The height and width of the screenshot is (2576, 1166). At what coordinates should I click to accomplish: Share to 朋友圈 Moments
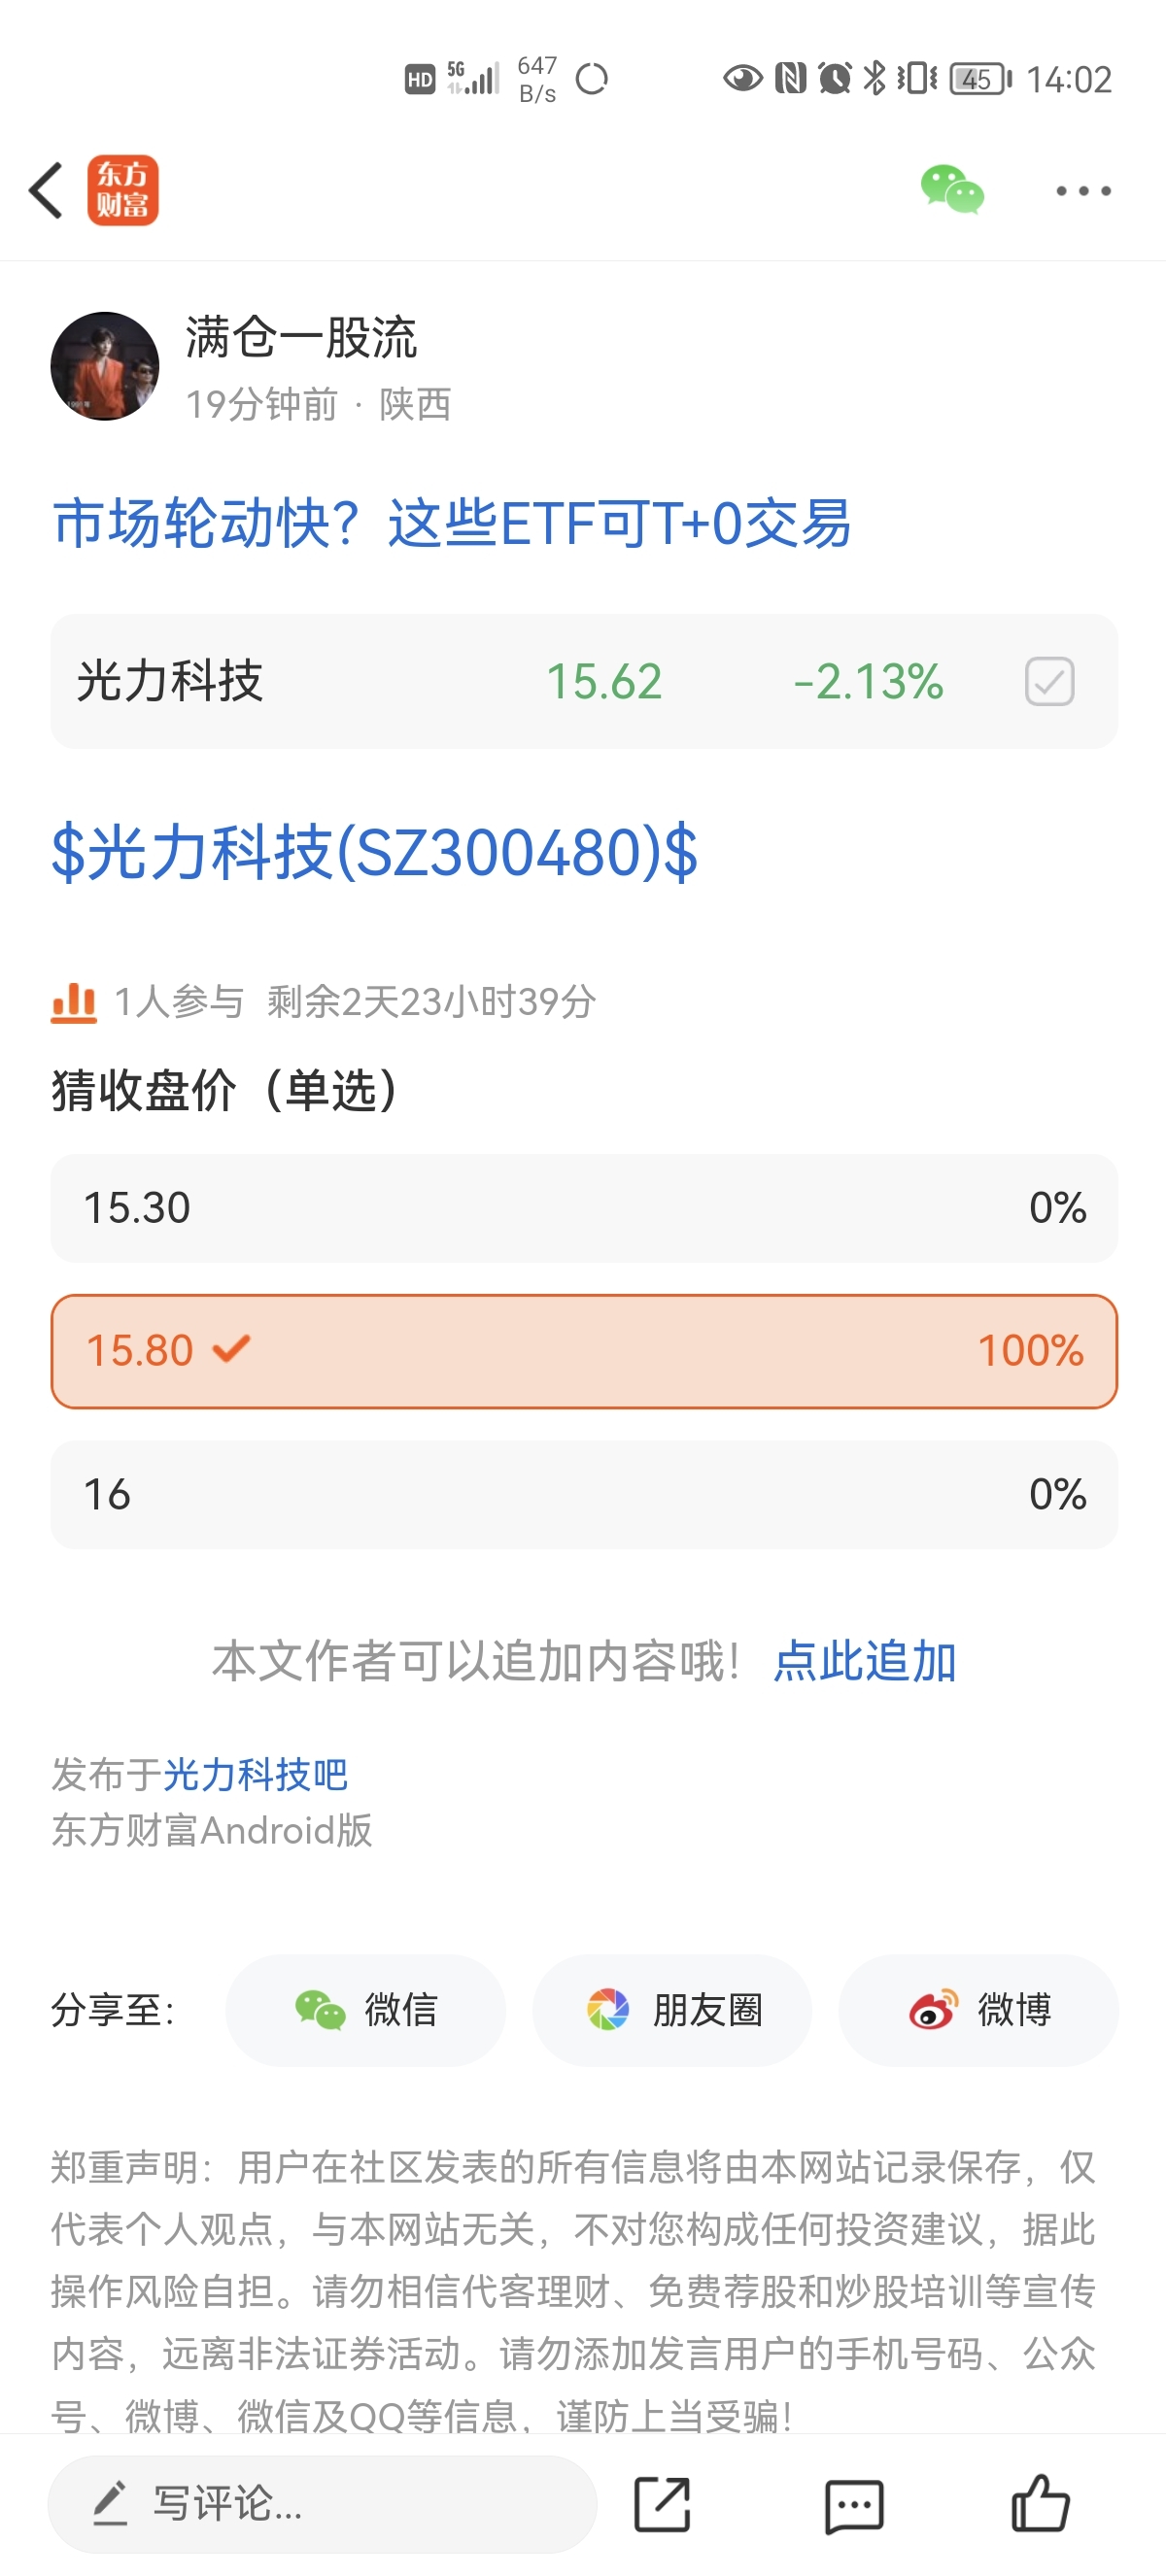coord(672,2010)
